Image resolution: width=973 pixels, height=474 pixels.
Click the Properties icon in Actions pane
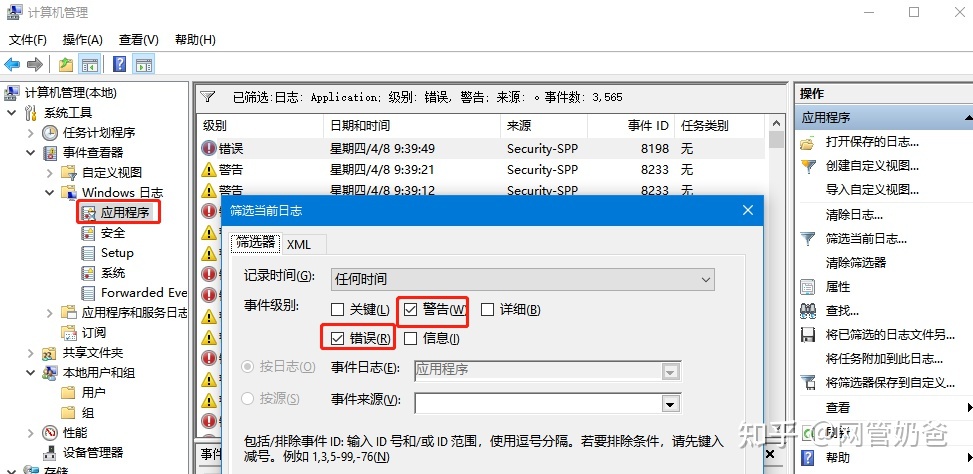click(807, 287)
